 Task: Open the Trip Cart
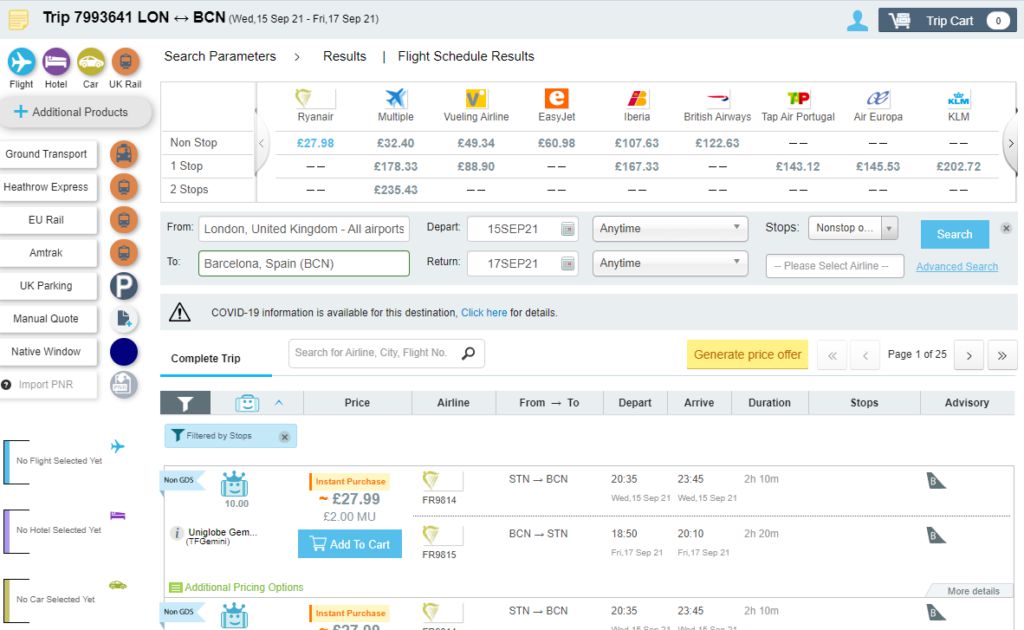point(947,20)
